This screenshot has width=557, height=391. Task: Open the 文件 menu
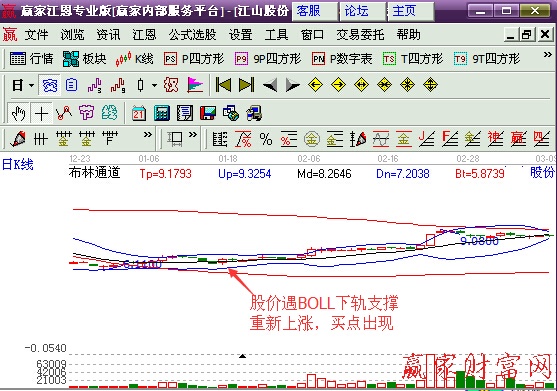pyautogui.click(x=36, y=35)
